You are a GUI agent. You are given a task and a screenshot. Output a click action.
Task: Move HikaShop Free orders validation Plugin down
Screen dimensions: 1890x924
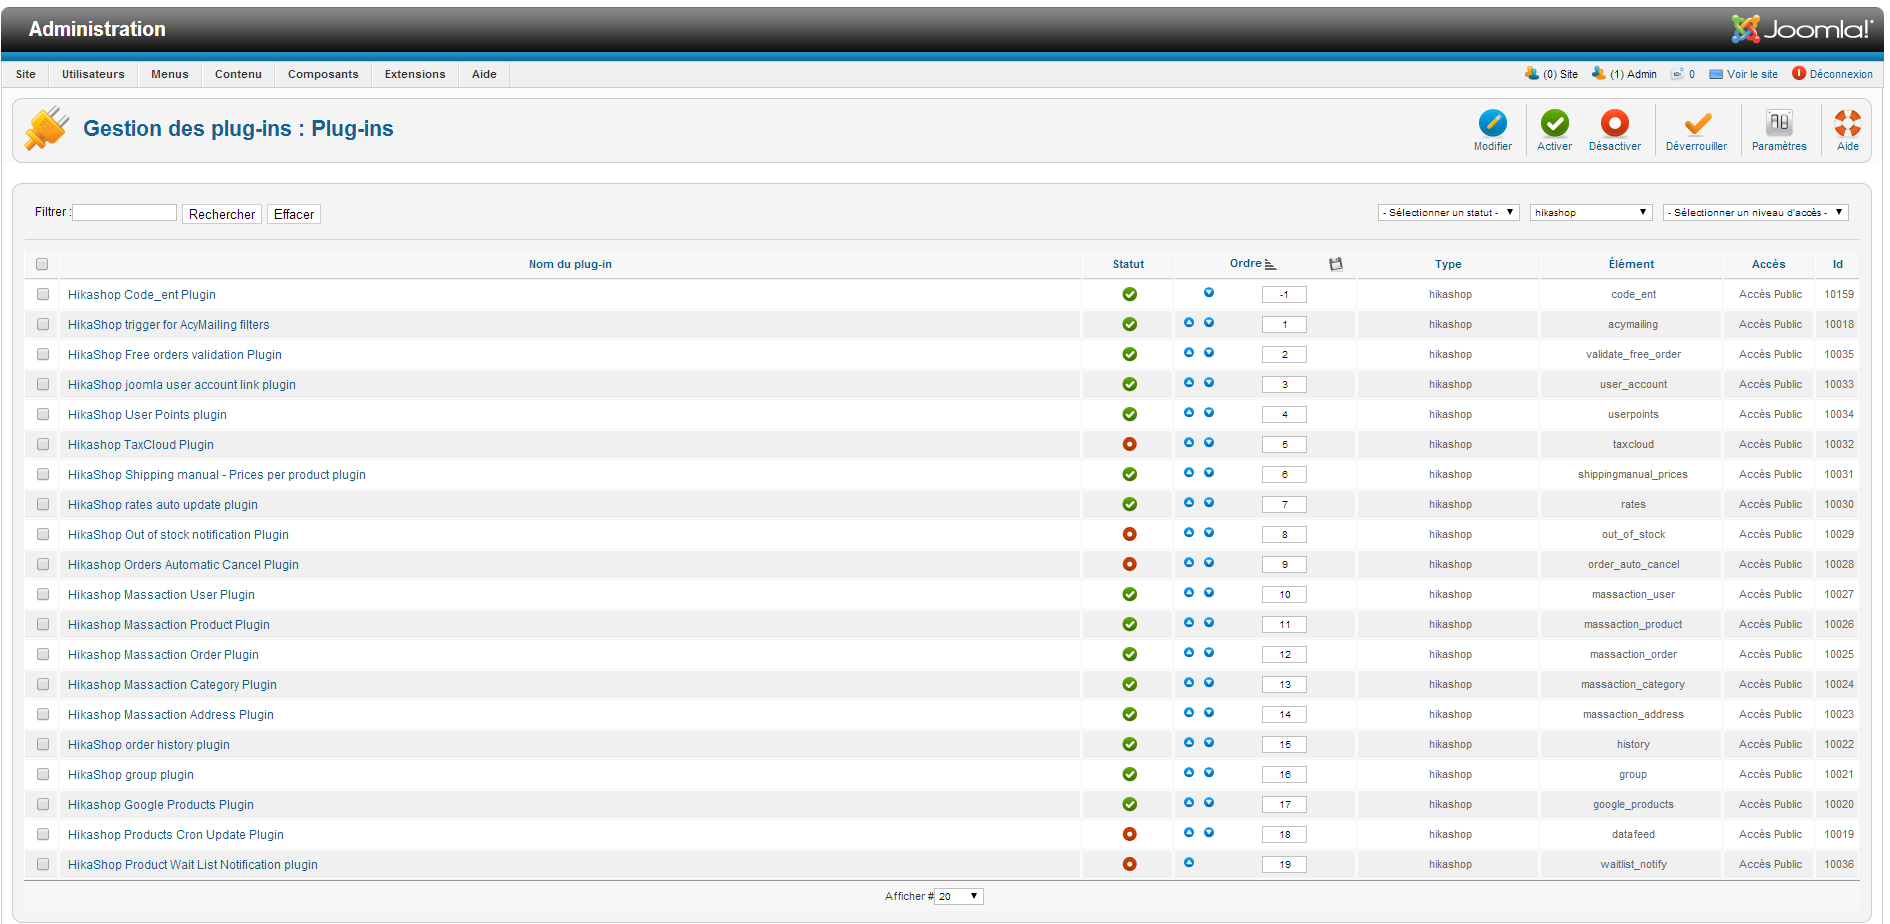(1209, 353)
